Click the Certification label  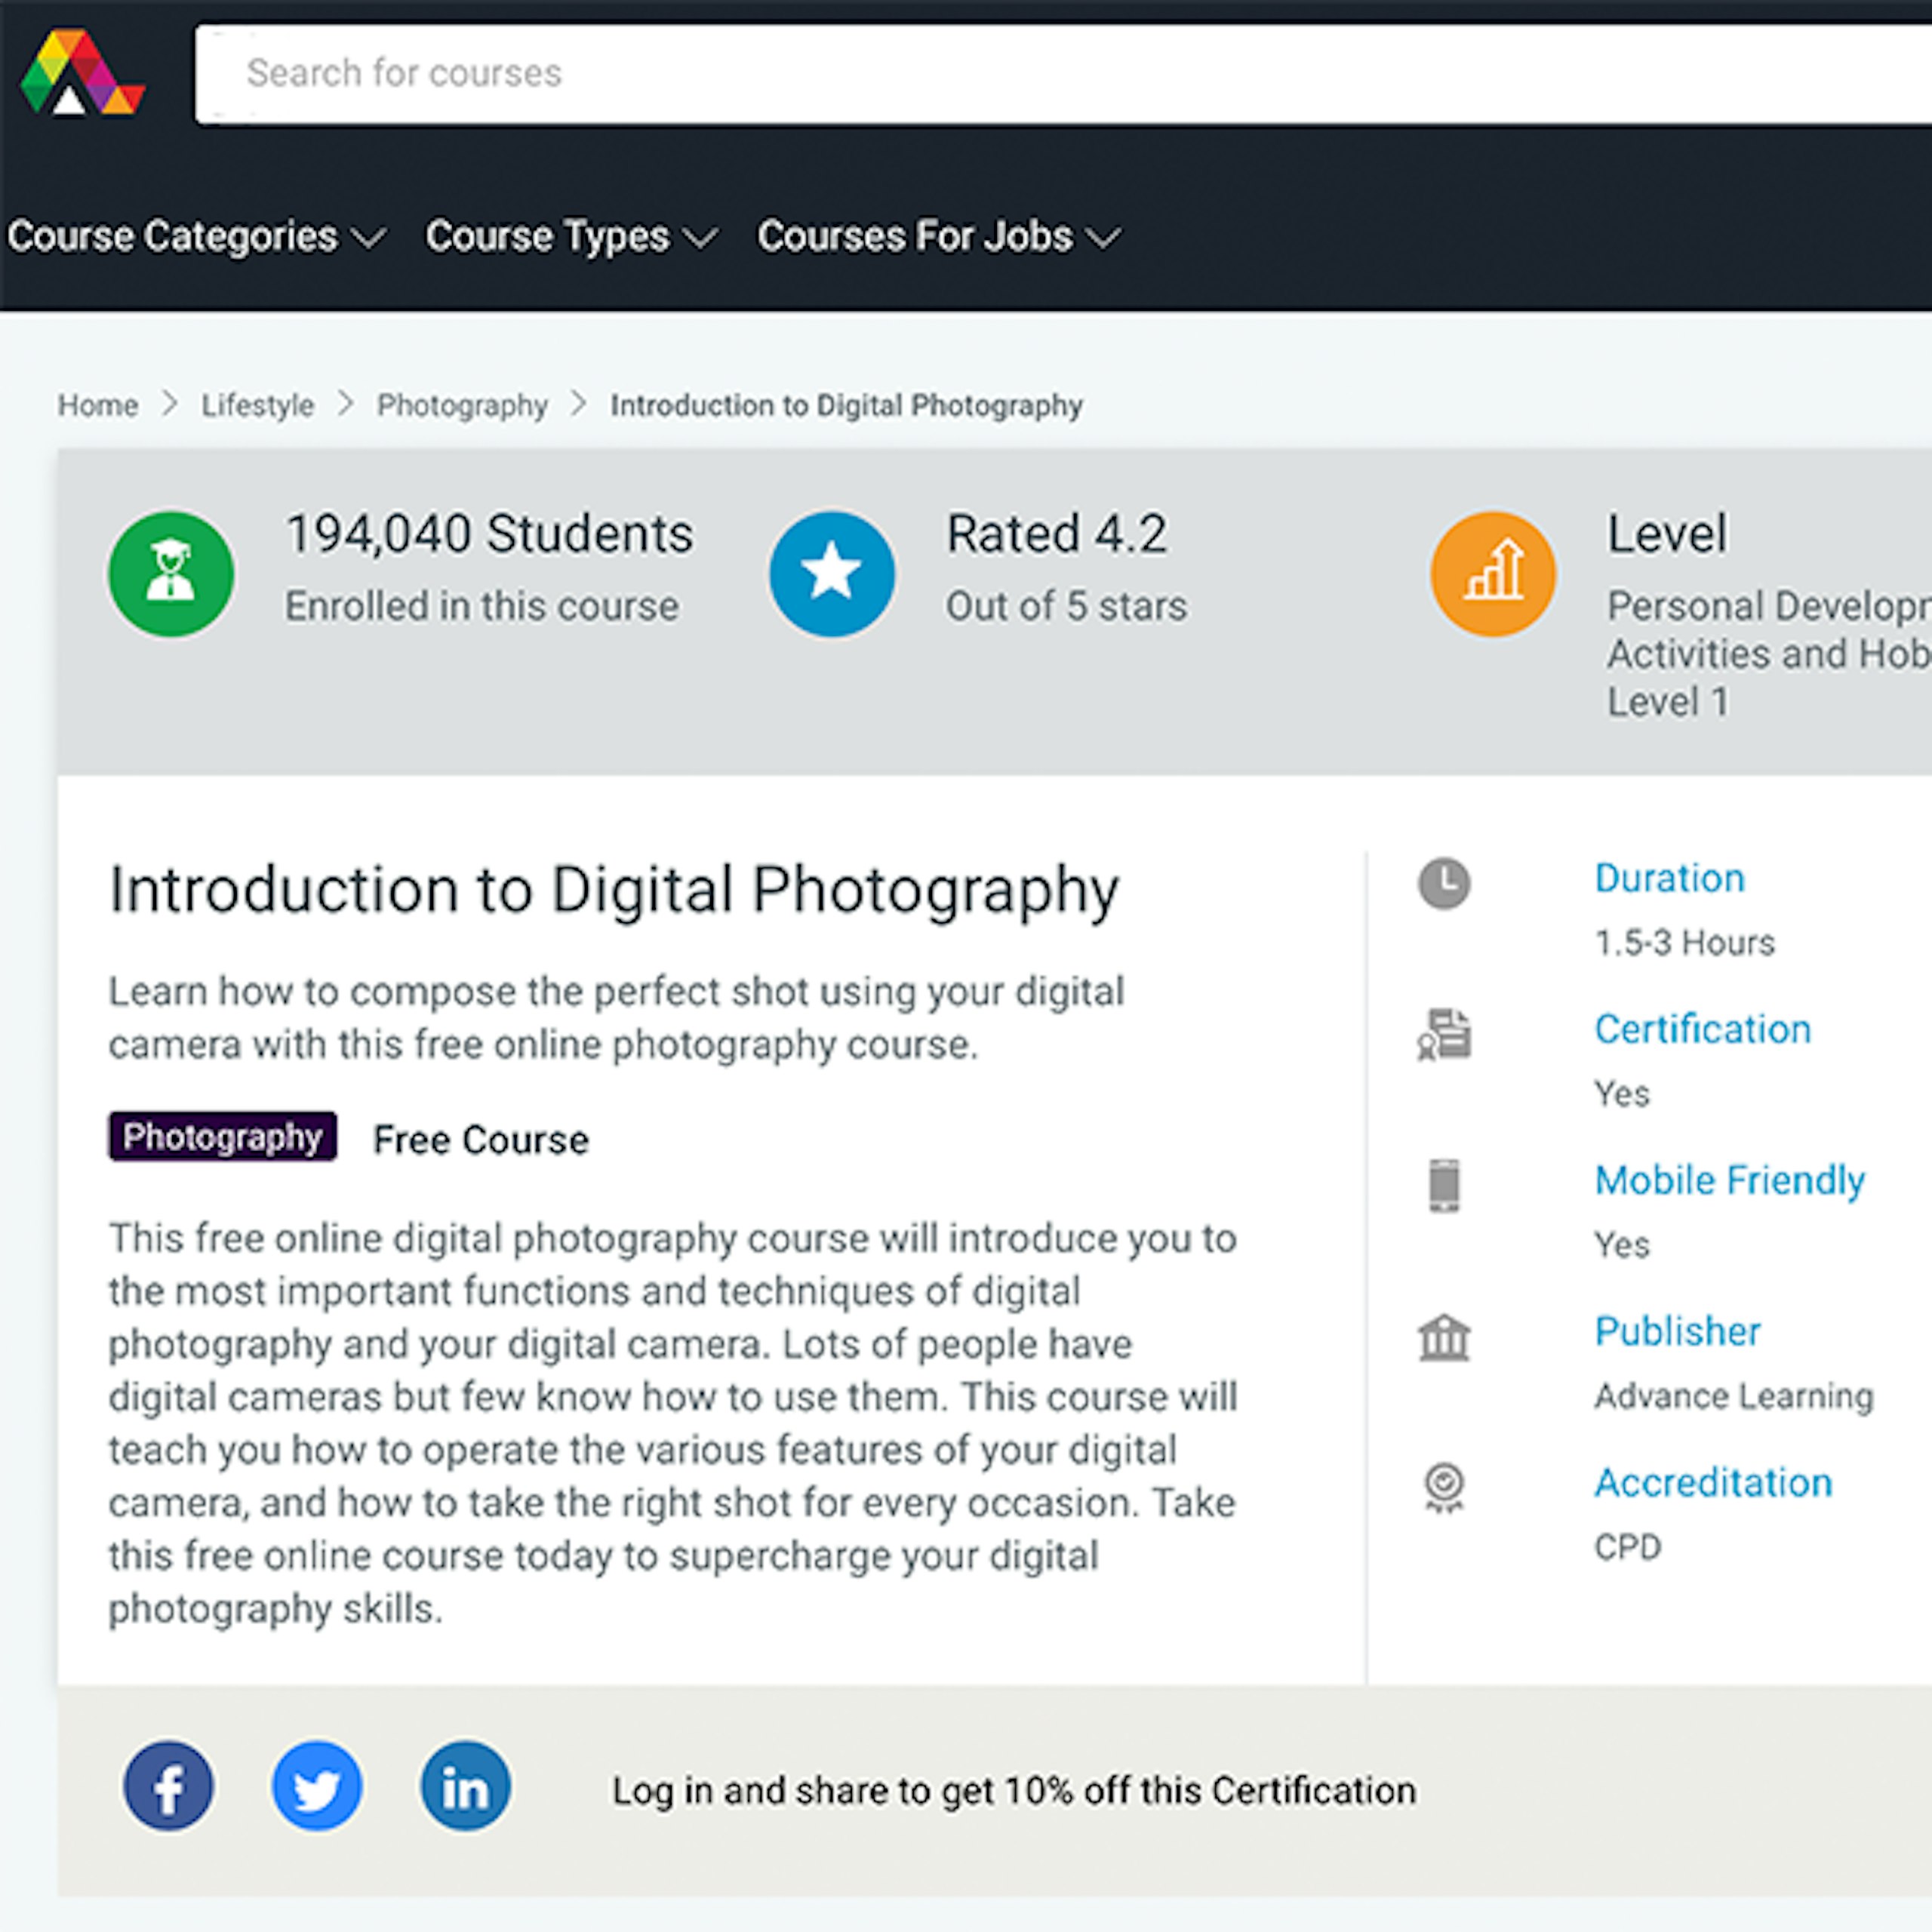point(1703,1029)
